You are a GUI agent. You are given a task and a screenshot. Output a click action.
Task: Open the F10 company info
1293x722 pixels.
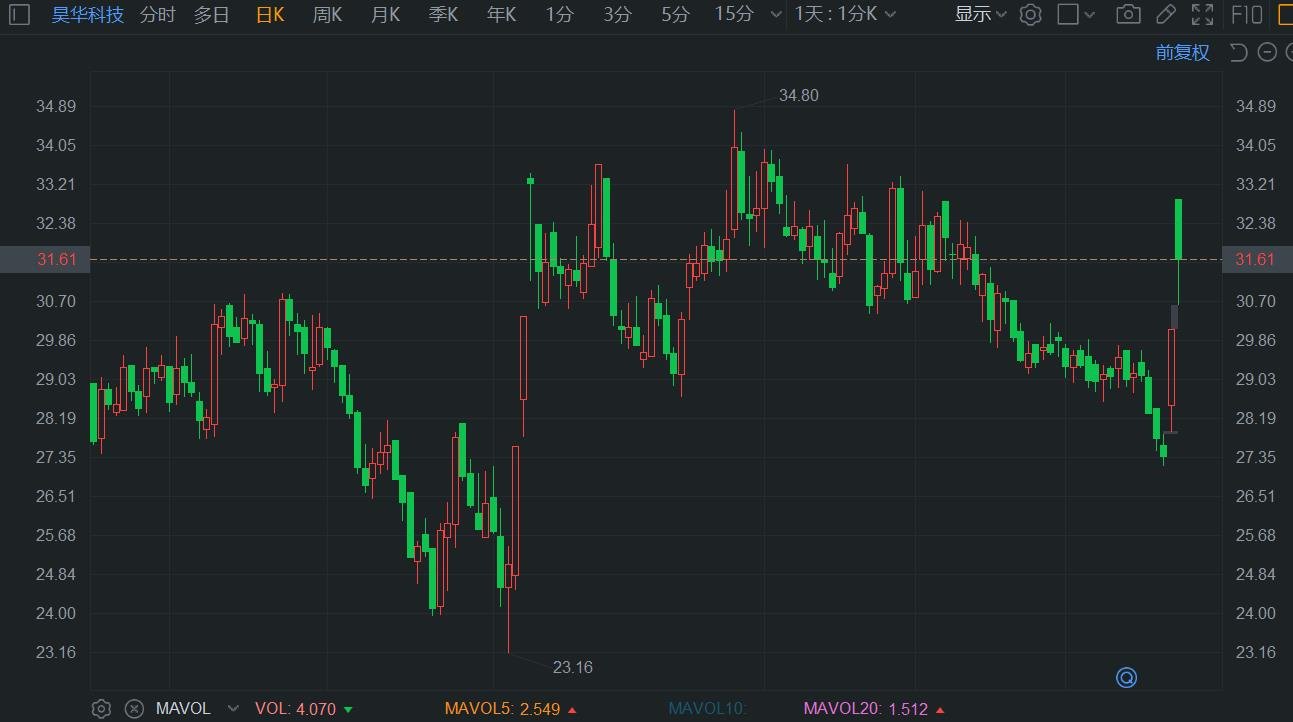click(1247, 15)
